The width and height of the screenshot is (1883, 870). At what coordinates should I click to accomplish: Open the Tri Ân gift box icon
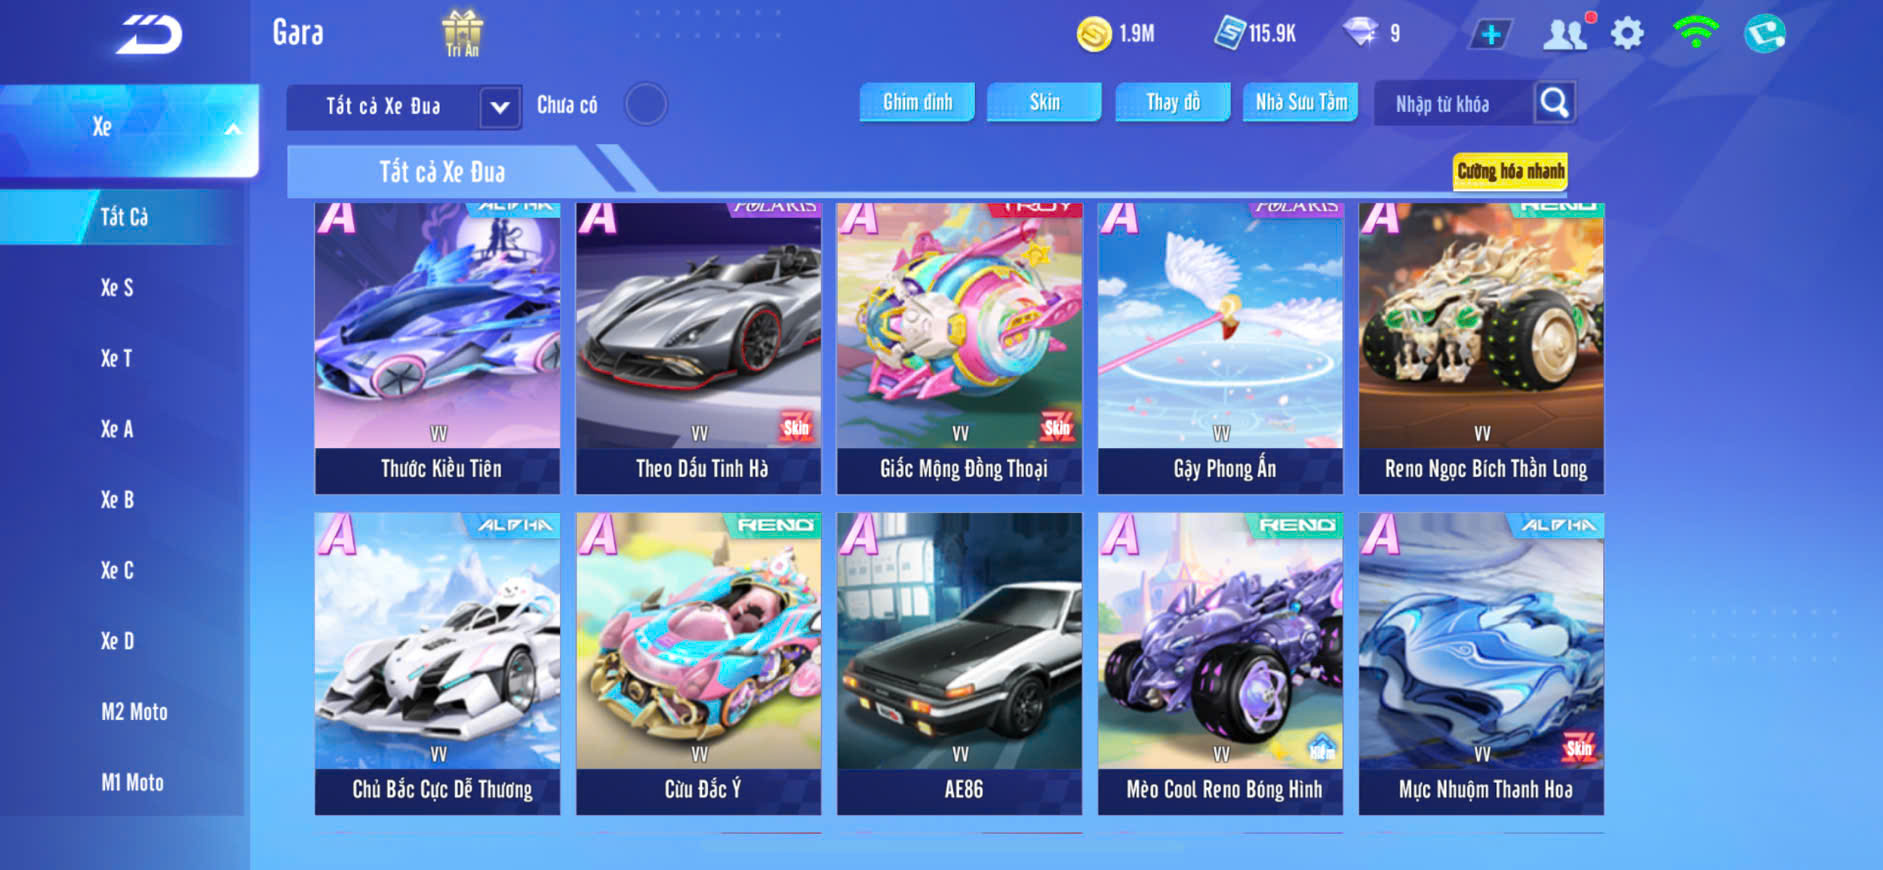[462, 33]
